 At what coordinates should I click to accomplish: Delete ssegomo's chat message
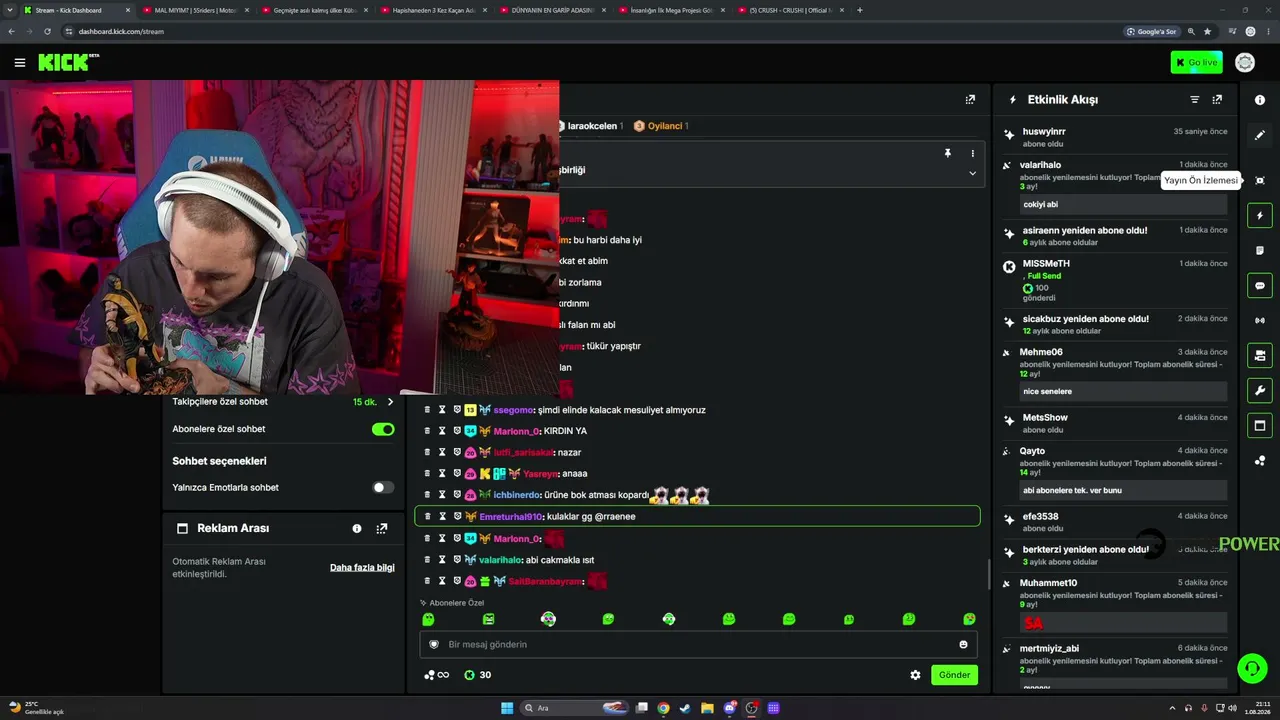point(427,410)
